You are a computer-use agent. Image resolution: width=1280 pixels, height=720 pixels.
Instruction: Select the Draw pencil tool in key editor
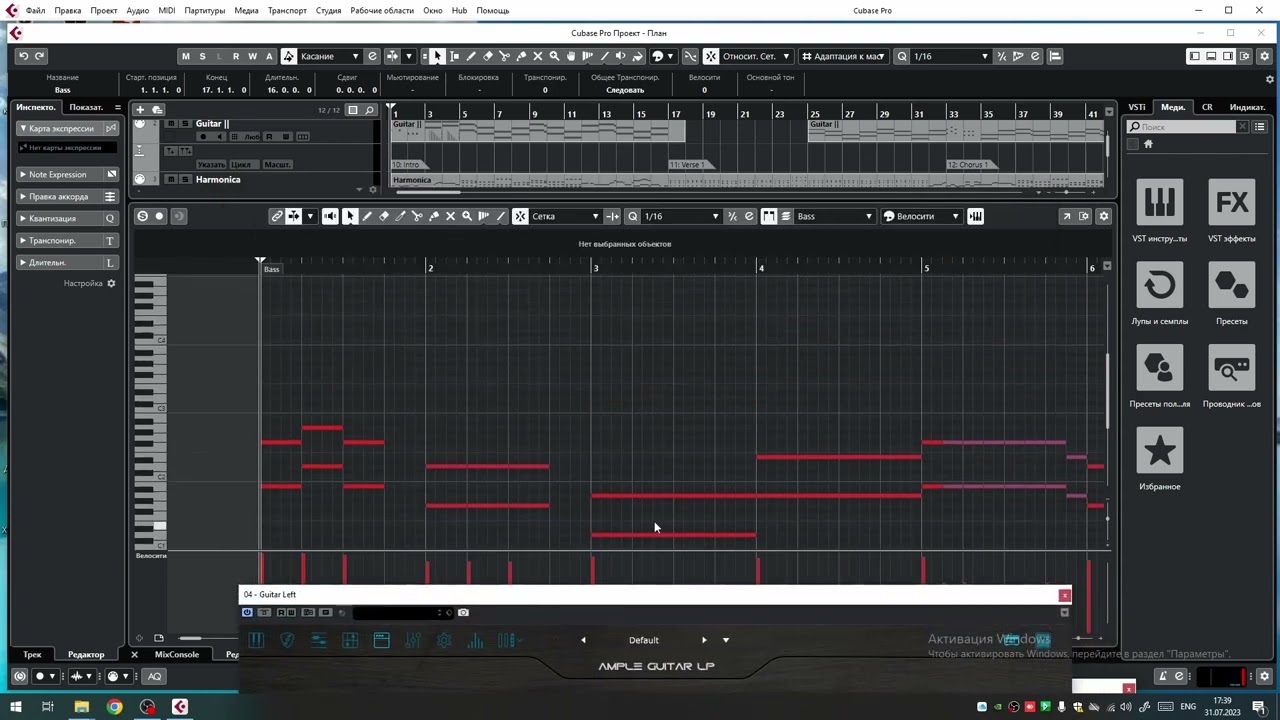tap(367, 216)
